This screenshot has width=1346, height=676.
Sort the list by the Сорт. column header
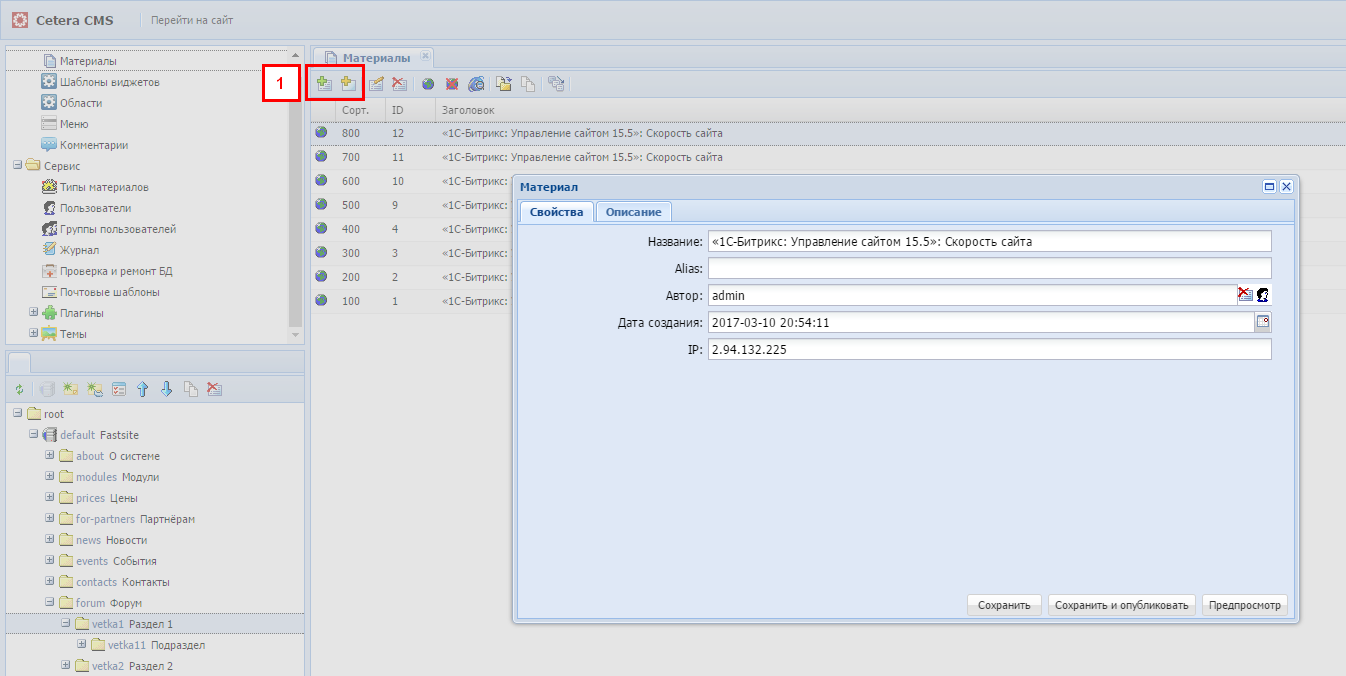[360, 109]
